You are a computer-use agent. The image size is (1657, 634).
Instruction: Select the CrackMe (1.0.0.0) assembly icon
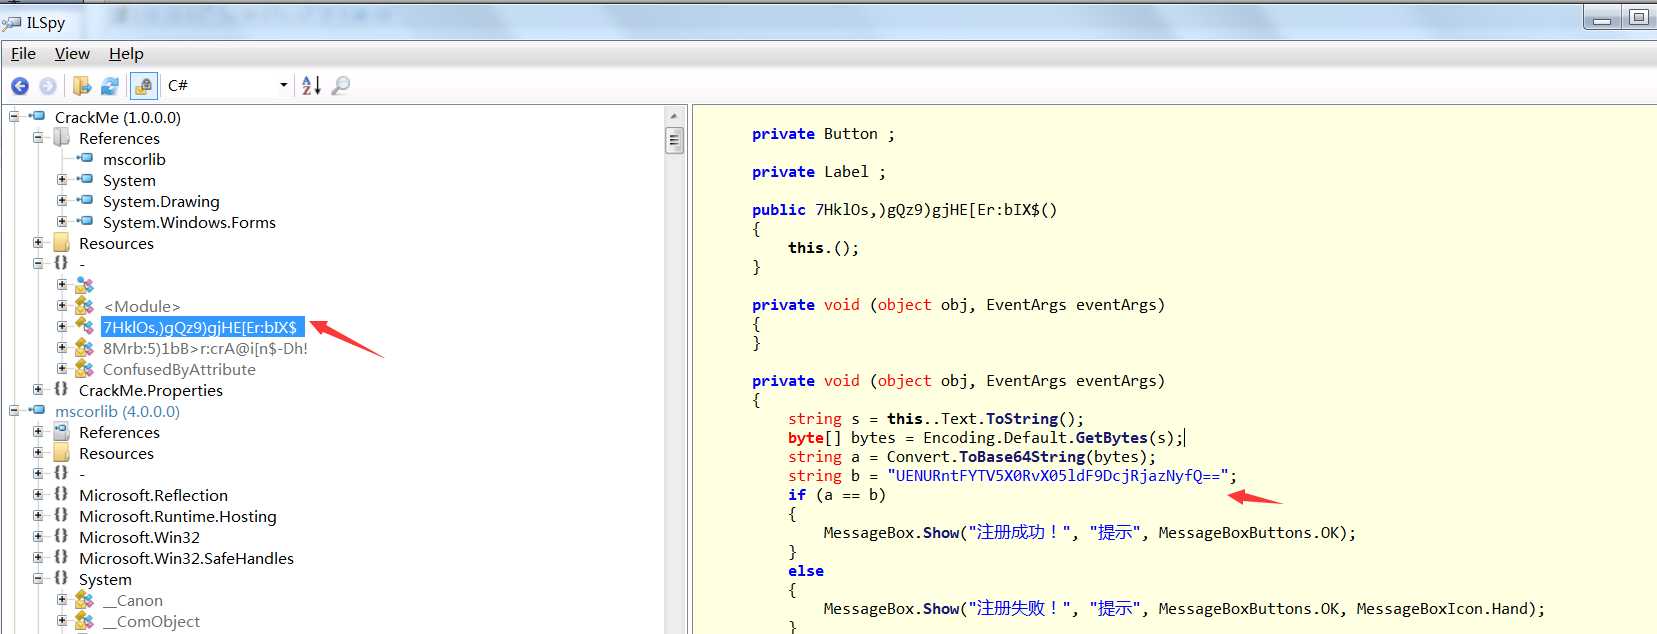pos(37,117)
